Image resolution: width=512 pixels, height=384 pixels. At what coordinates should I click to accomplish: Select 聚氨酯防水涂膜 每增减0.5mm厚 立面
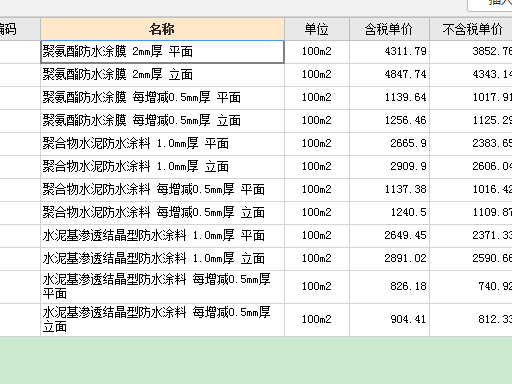[162, 121]
